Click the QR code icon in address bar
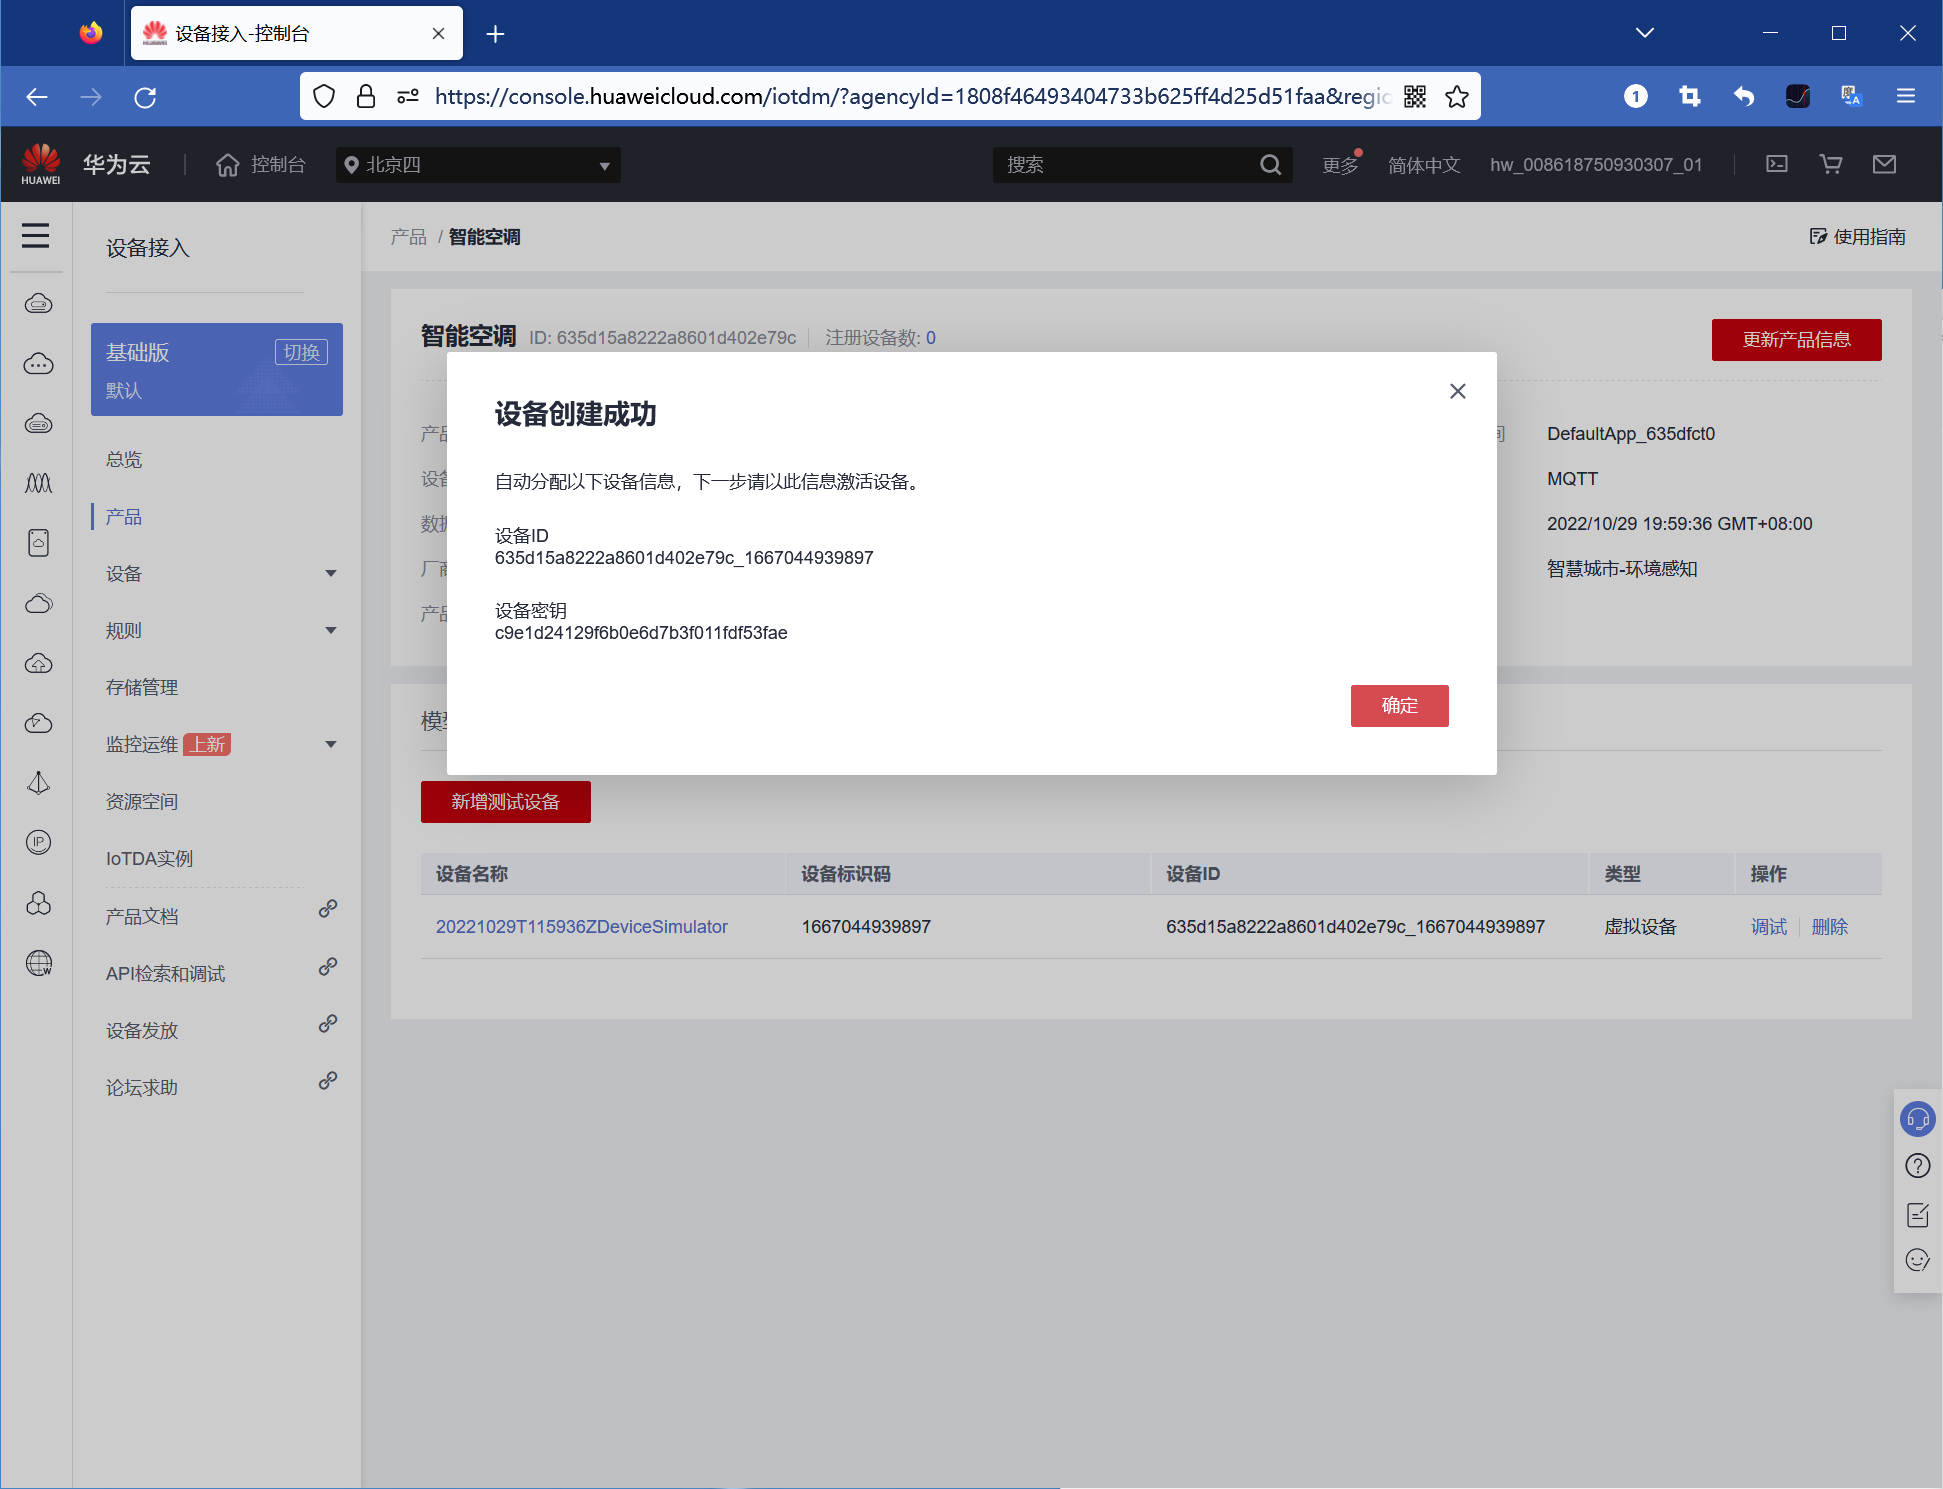This screenshot has height=1489, width=1943. click(1414, 96)
